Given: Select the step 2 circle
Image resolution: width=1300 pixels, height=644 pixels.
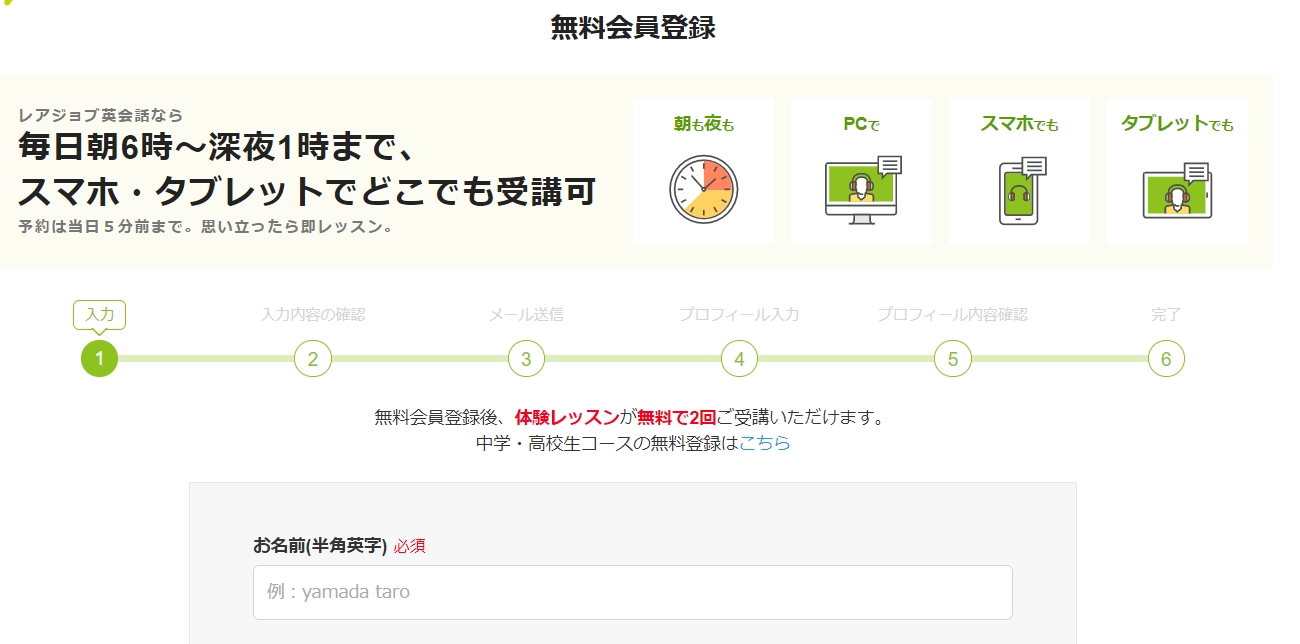Looking at the screenshot, I should point(313,359).
